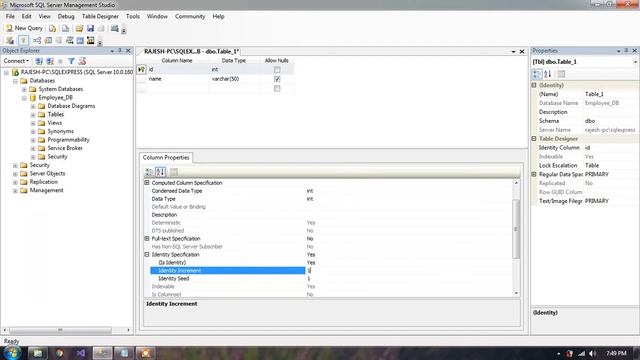This screenshot has height=360, width=640.
Task: Click the Filter funnel icon in Object Explorer
Action: point(71,61)
